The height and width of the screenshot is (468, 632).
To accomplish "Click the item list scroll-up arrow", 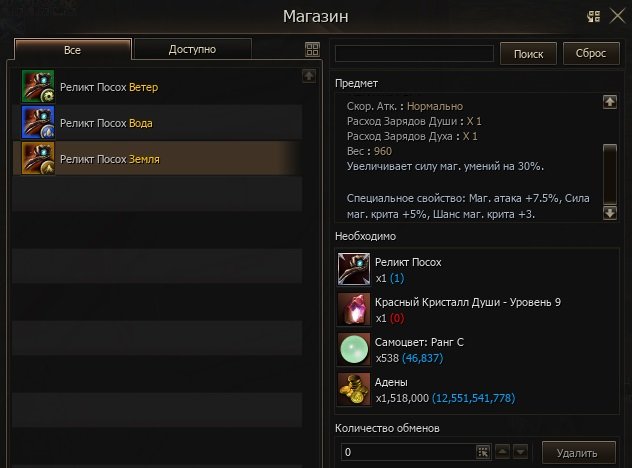I will [x=309, y=76].
